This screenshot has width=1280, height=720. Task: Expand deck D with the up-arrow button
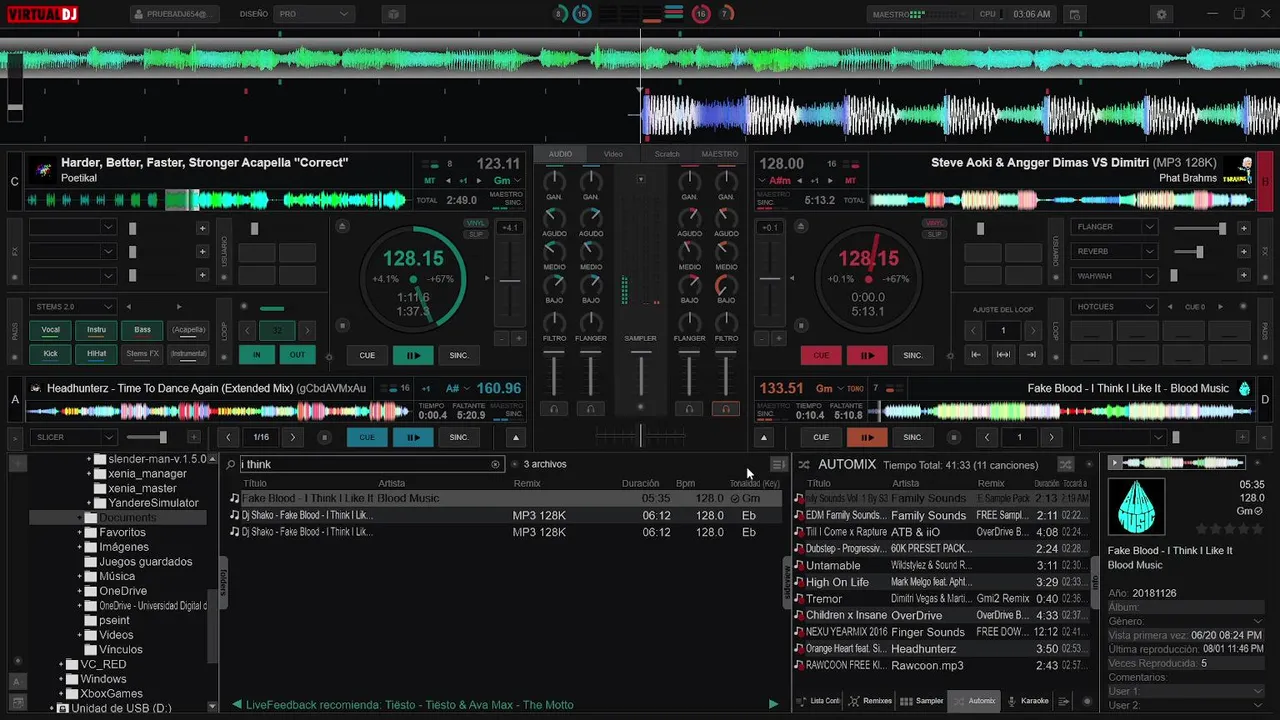coord(764,437)
